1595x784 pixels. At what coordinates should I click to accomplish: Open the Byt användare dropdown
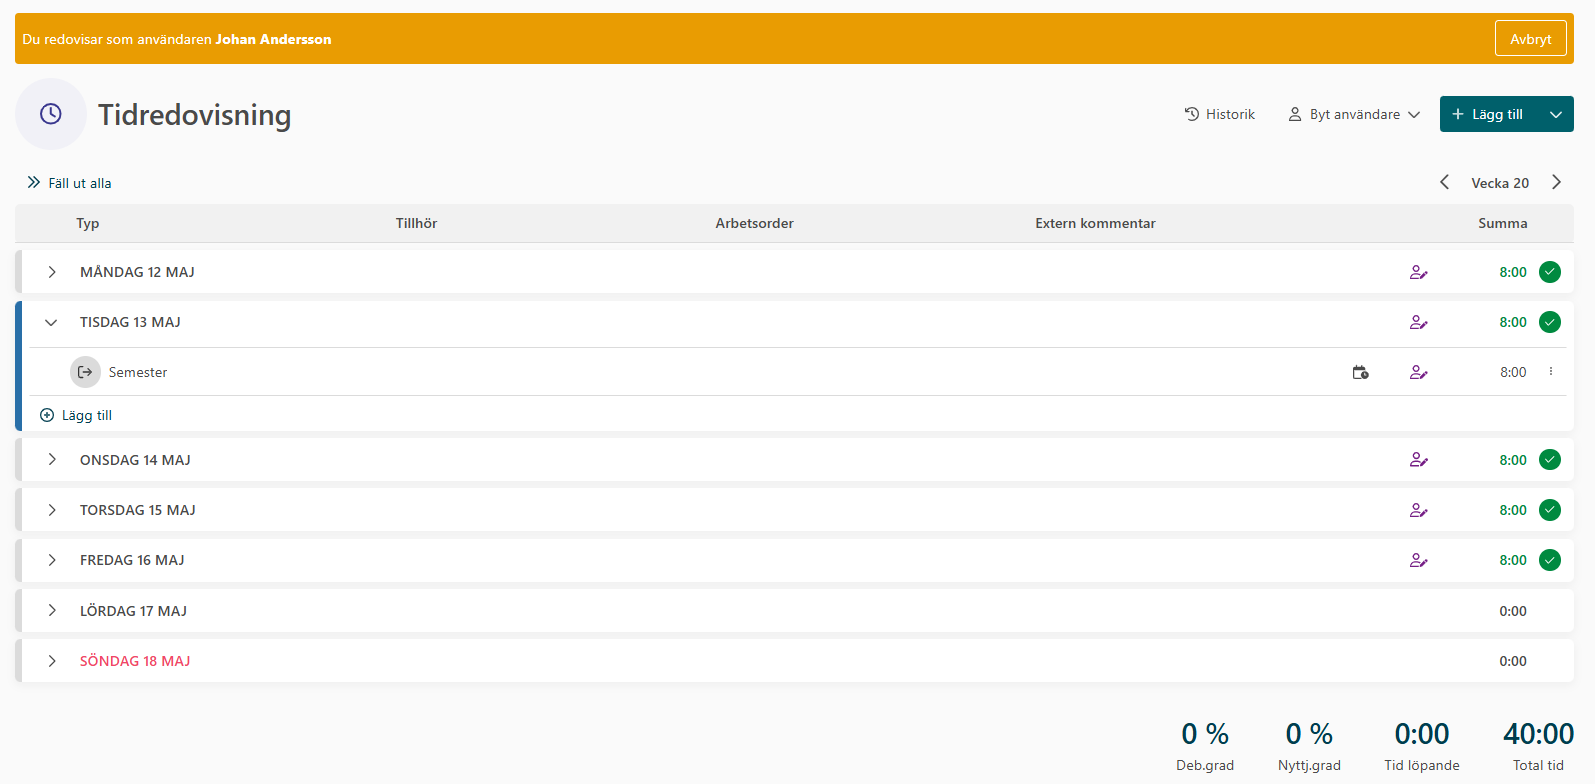[x=1354, y=114]
